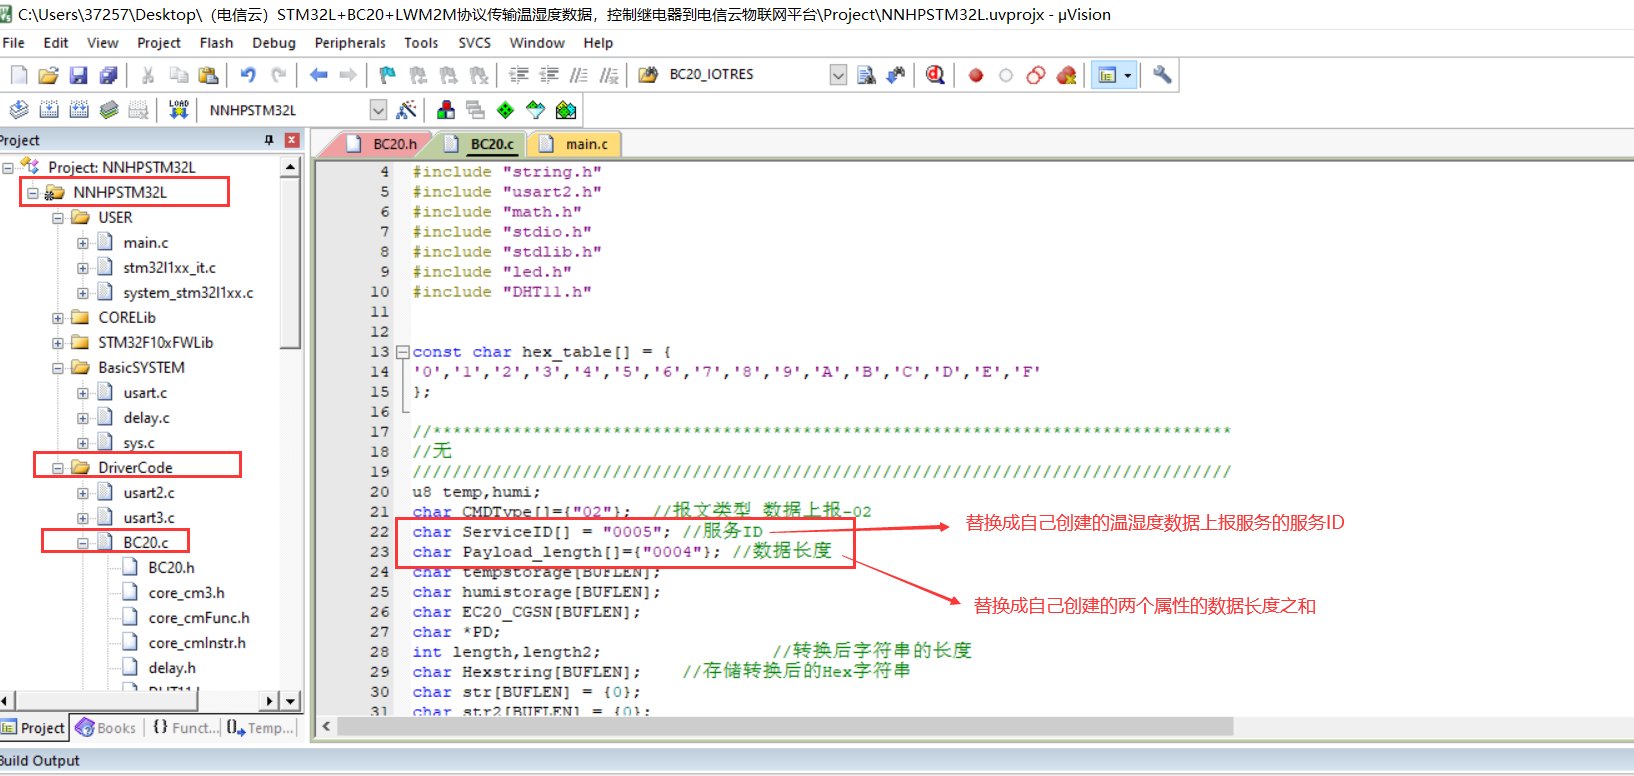Image resolution: width=1634 pixels, height=776 pixels.
Task: Open the window layout dropdown arrow
Action: tap(1128, 75)
